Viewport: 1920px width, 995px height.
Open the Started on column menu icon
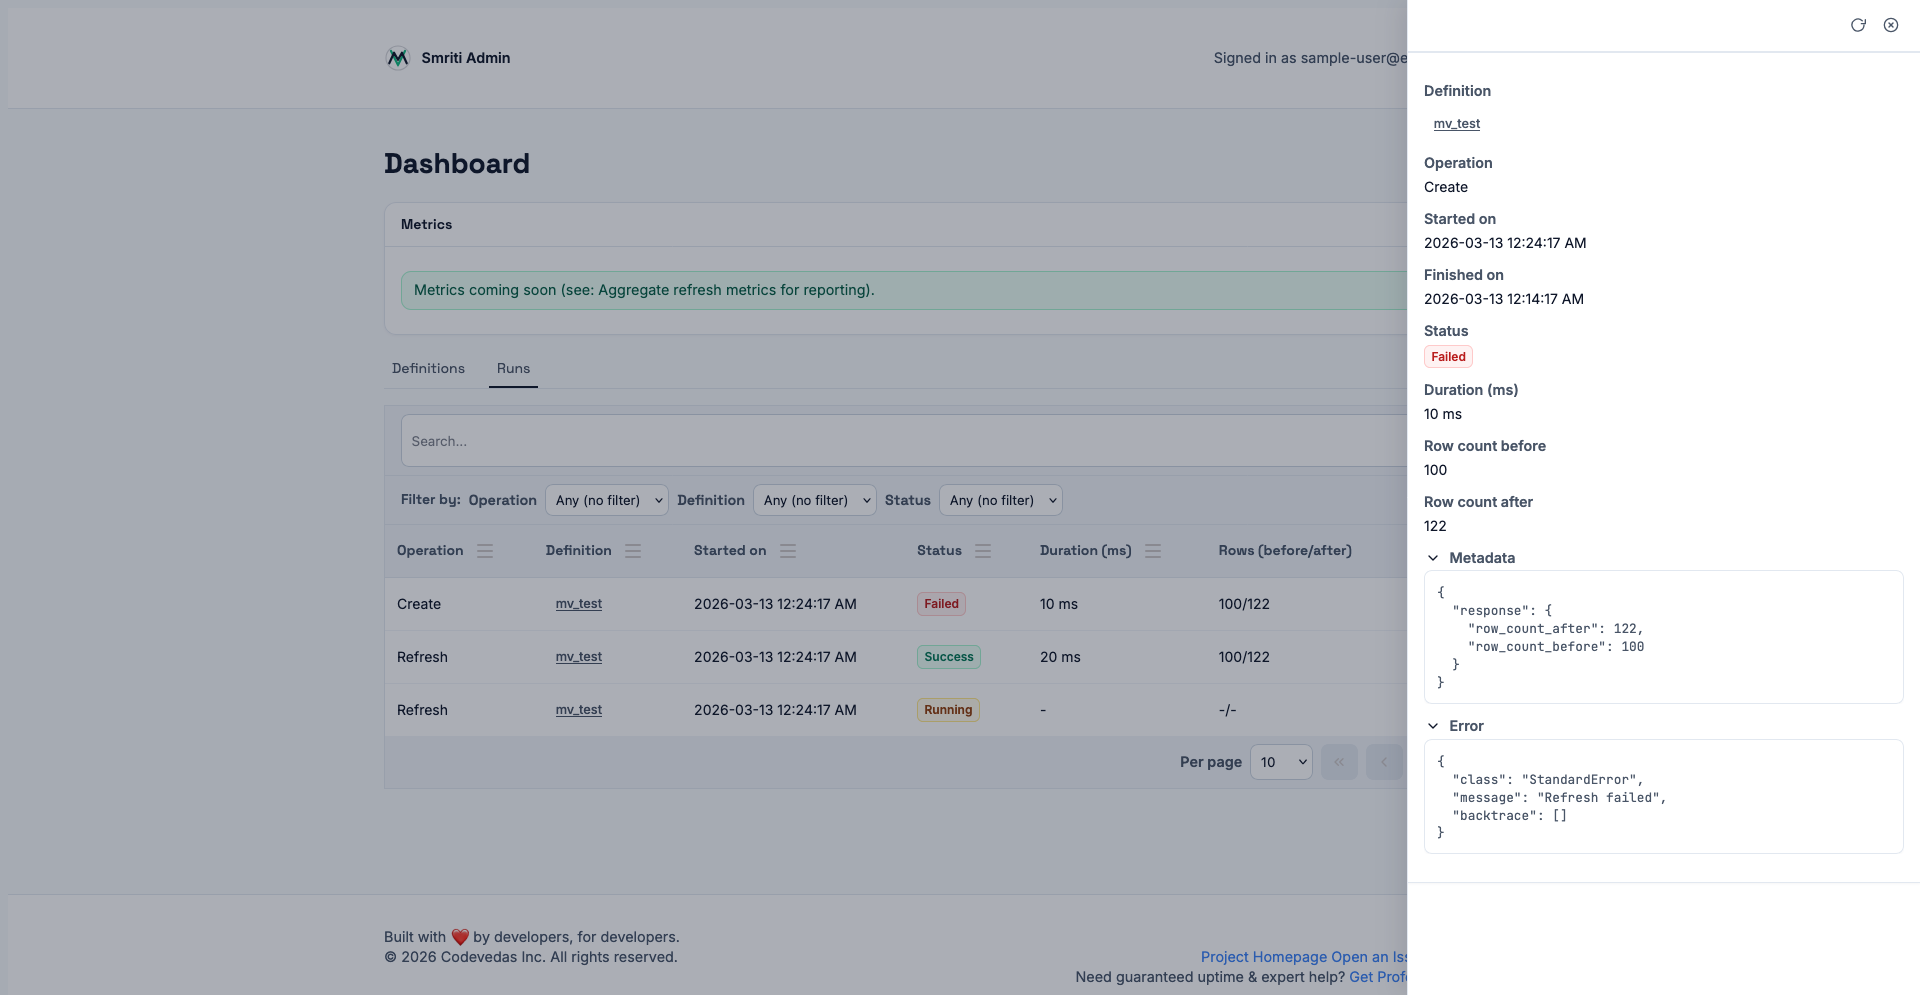[788, 551]
